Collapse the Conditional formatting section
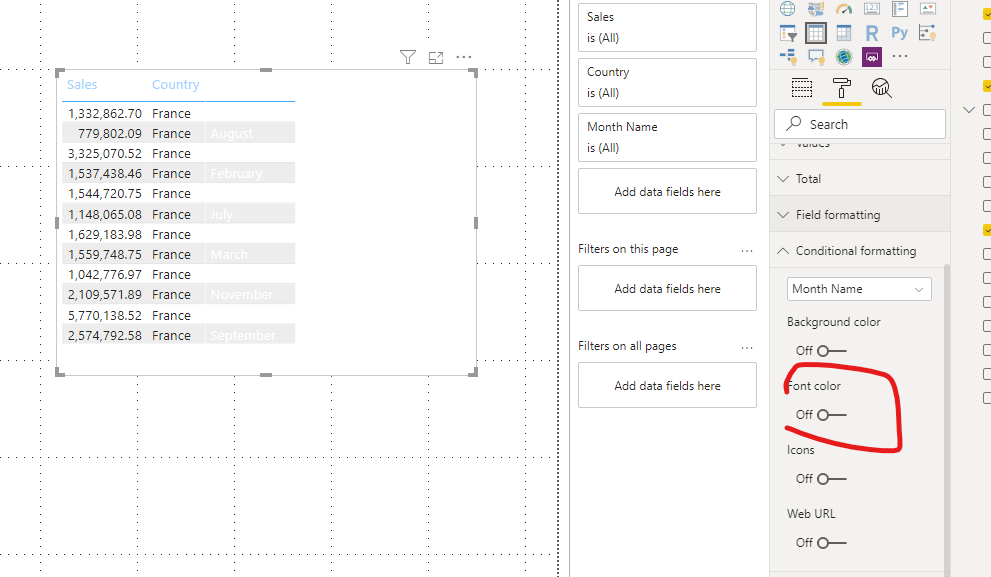 860,251
